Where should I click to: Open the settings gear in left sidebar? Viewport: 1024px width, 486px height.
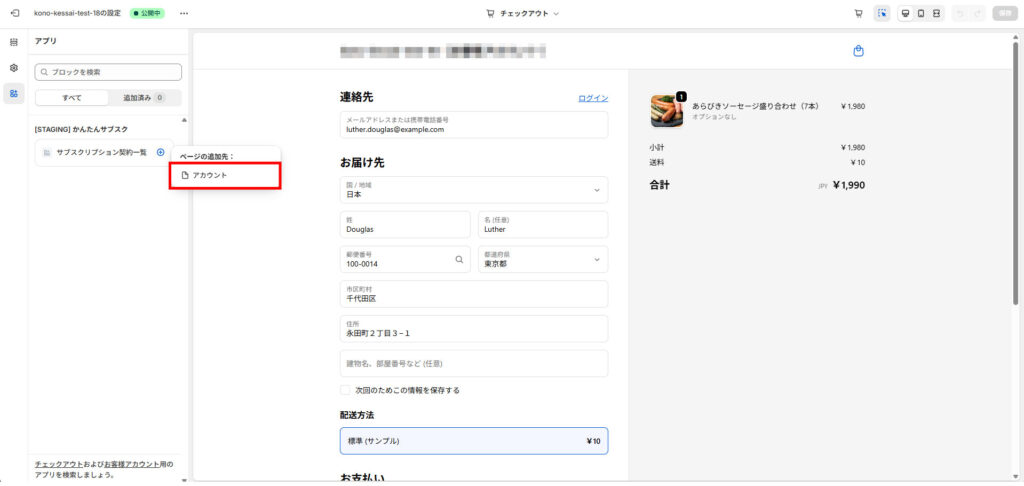click(x=14, y=67)
